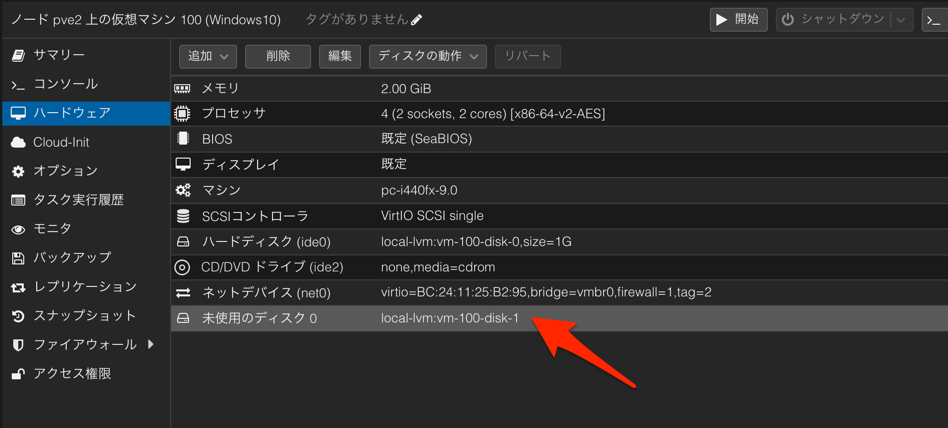Click the pencil icon to edit tags

click(417, 20)
